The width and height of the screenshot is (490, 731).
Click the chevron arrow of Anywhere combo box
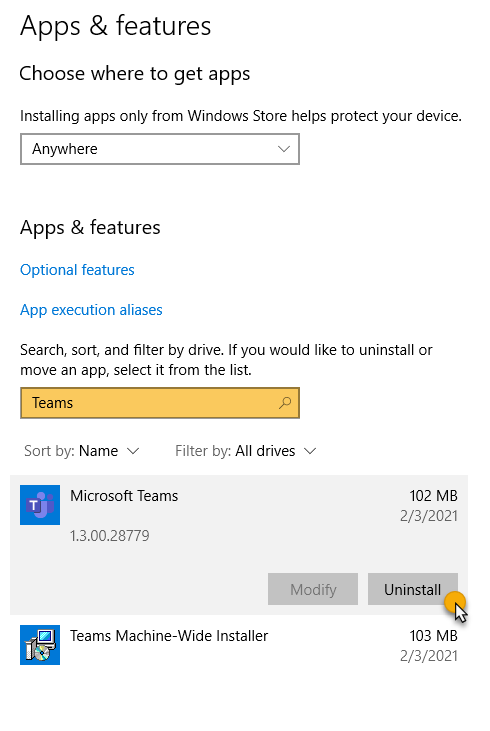pos(284,149)
